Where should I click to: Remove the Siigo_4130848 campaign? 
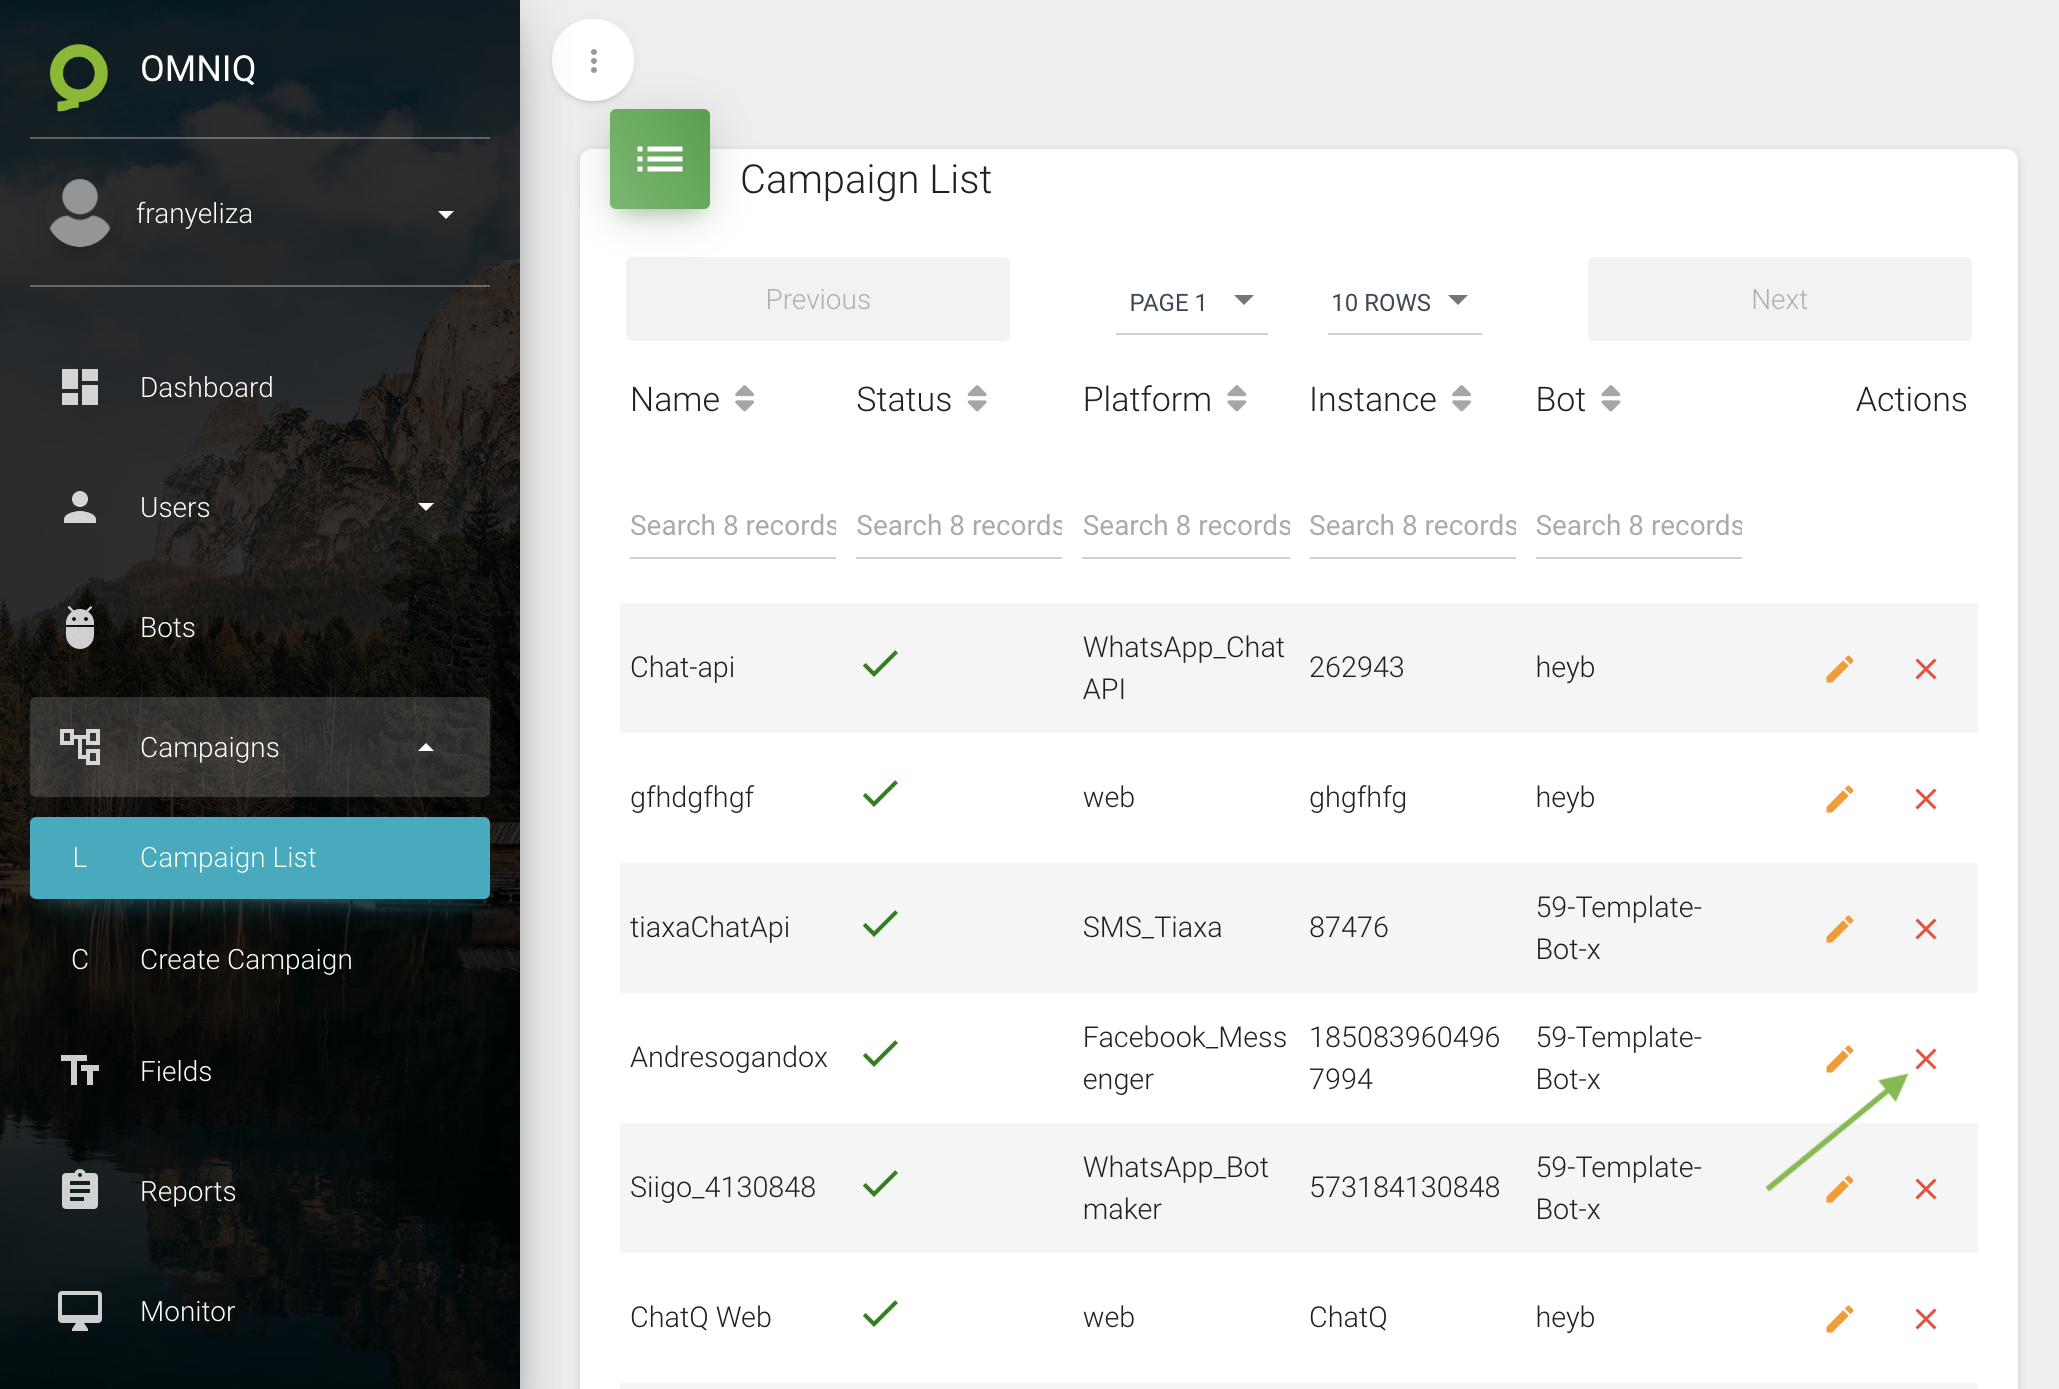(x=1925, y=1189)
